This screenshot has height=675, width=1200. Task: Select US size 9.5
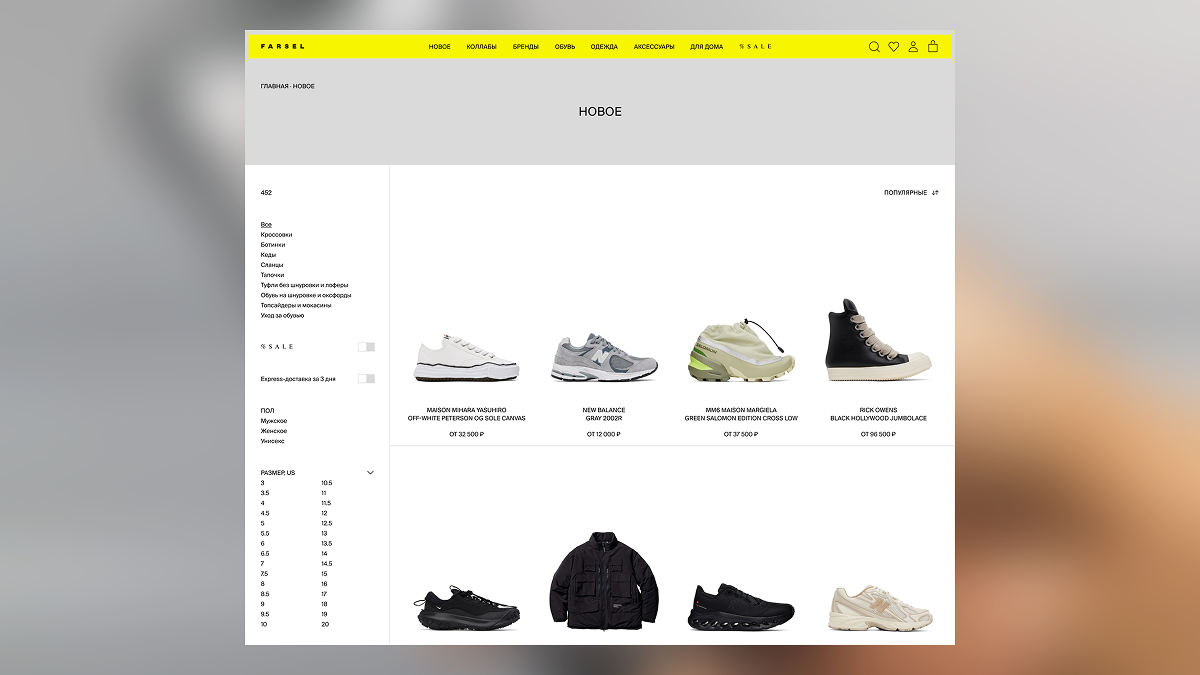[265, 614]
